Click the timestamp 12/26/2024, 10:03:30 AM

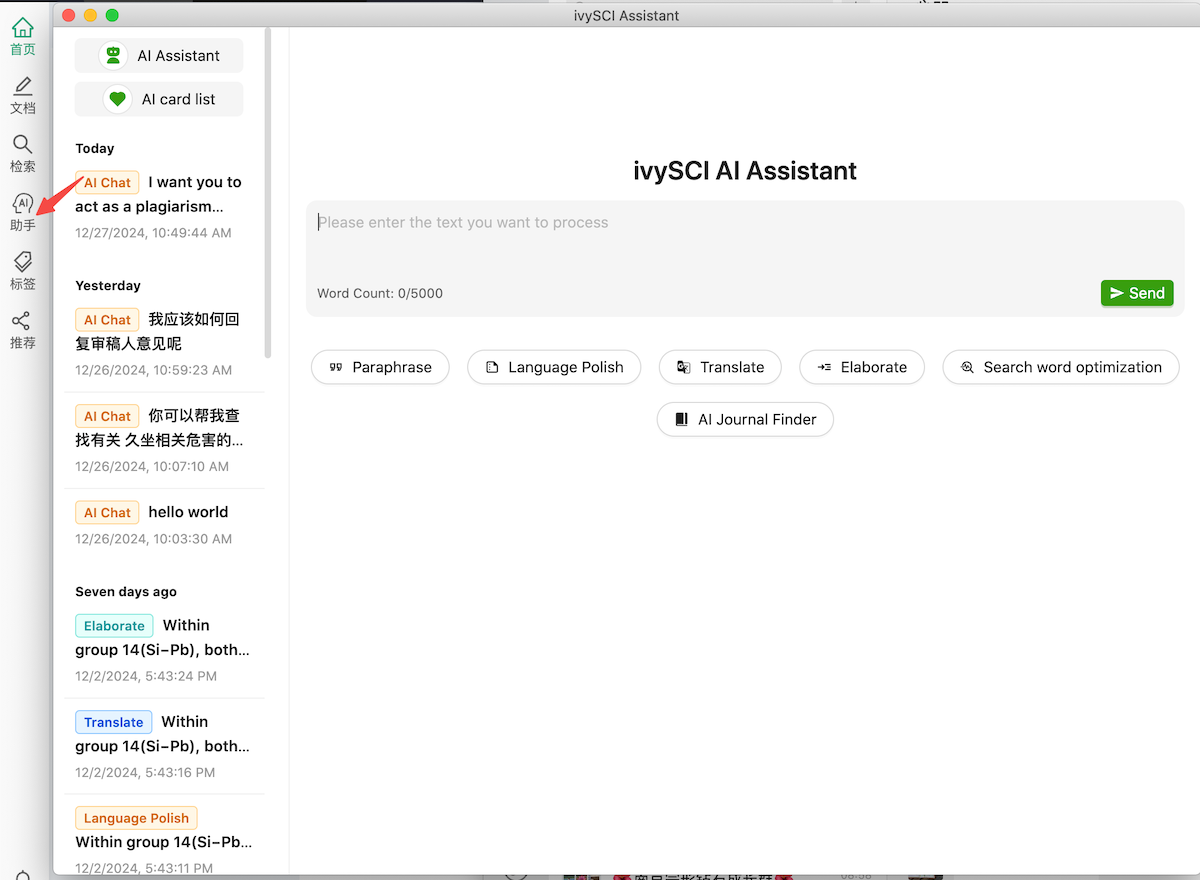click(153, 539)
